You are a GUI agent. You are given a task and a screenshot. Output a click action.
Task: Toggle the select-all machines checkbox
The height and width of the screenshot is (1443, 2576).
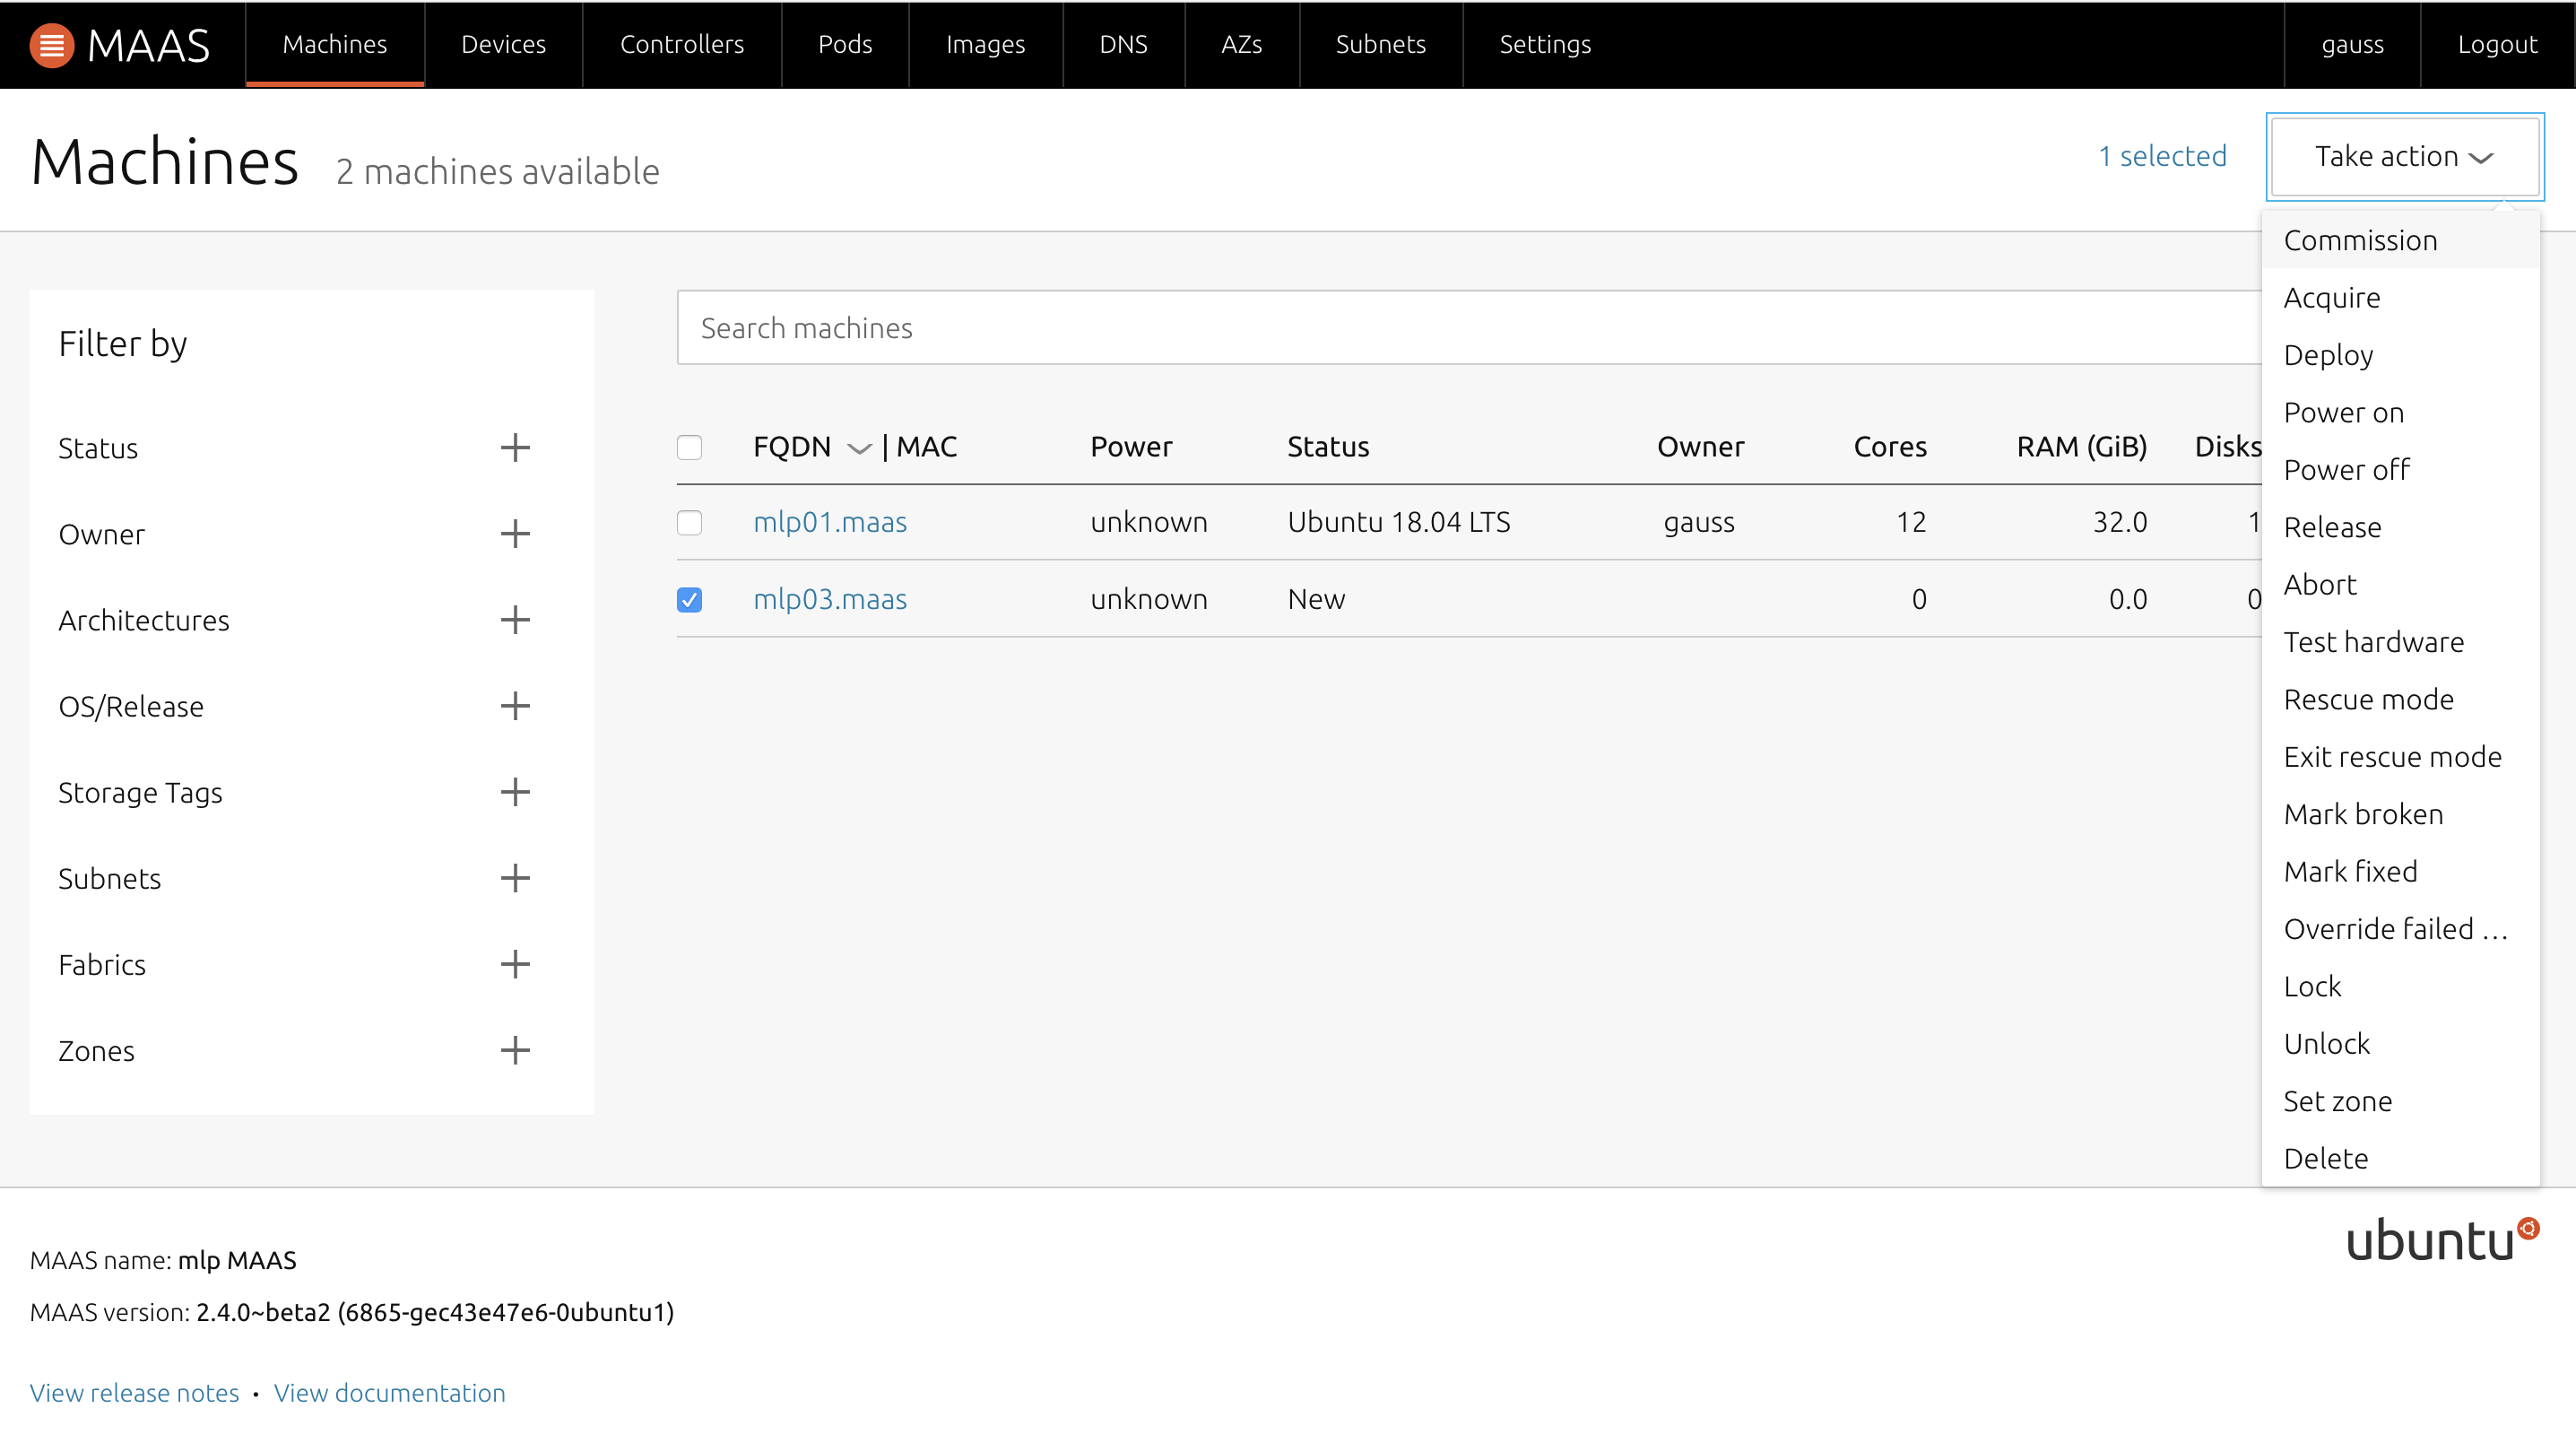[689, 447]
